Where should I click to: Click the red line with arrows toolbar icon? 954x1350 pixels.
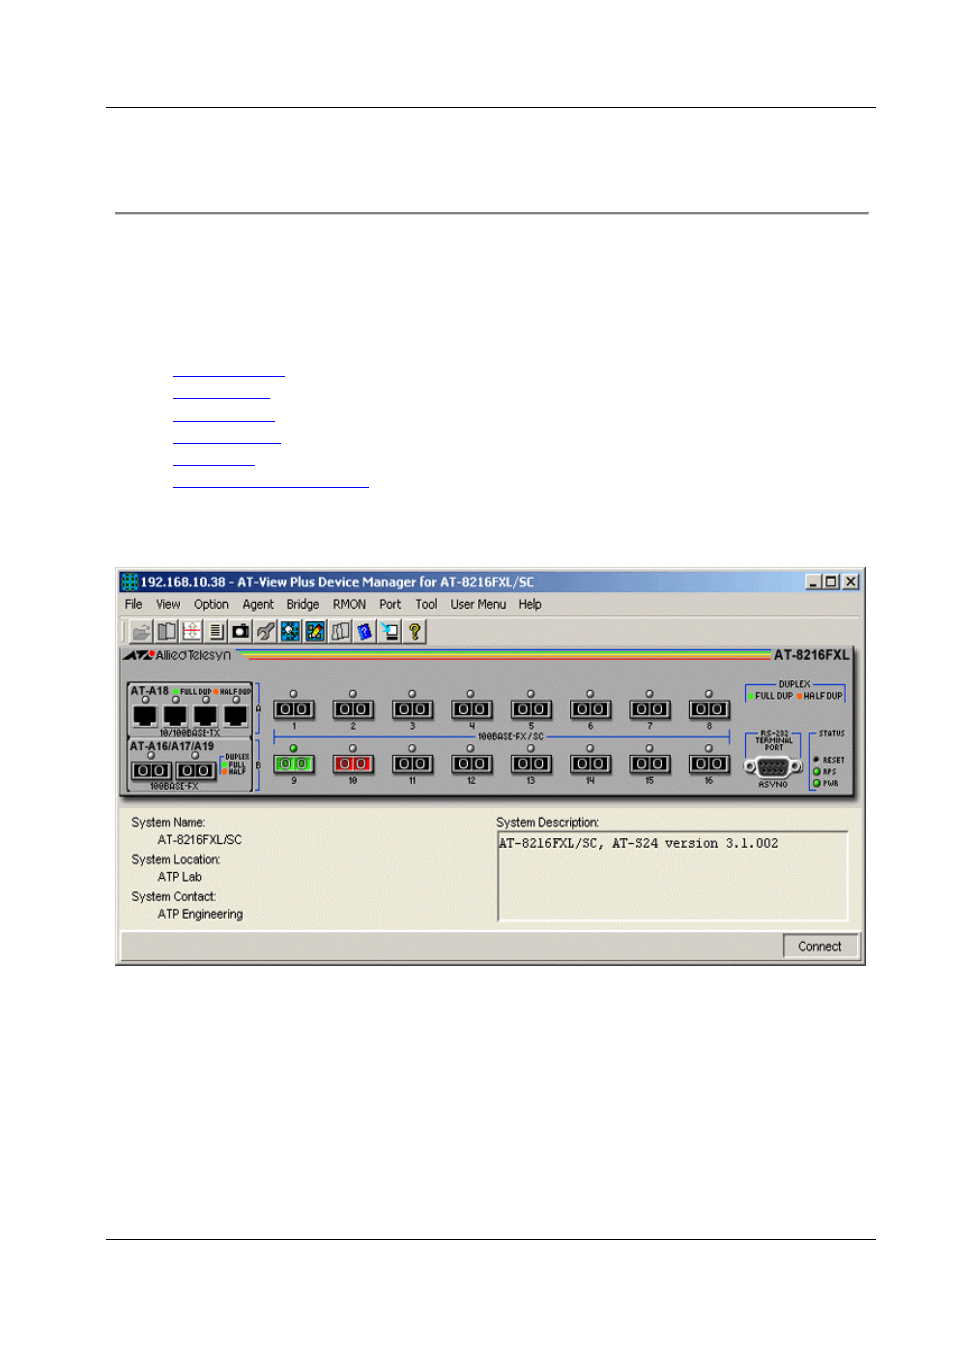coord(191,631)
